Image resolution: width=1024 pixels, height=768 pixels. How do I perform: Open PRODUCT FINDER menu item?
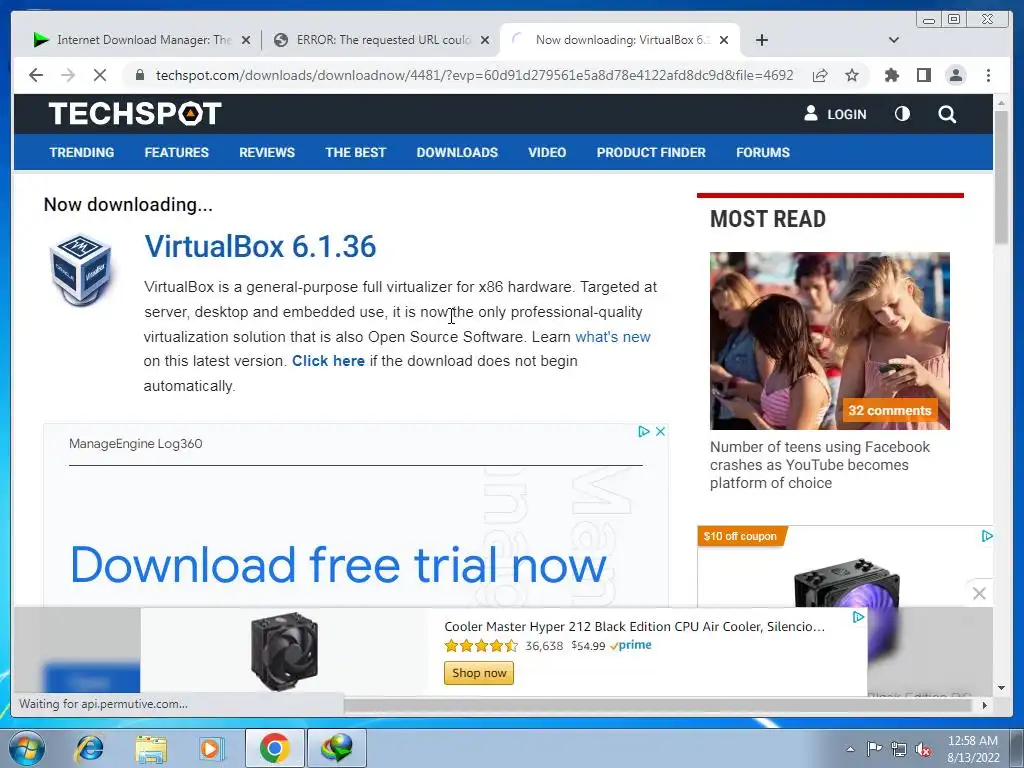pyautogui.click(x=651, y=152)
